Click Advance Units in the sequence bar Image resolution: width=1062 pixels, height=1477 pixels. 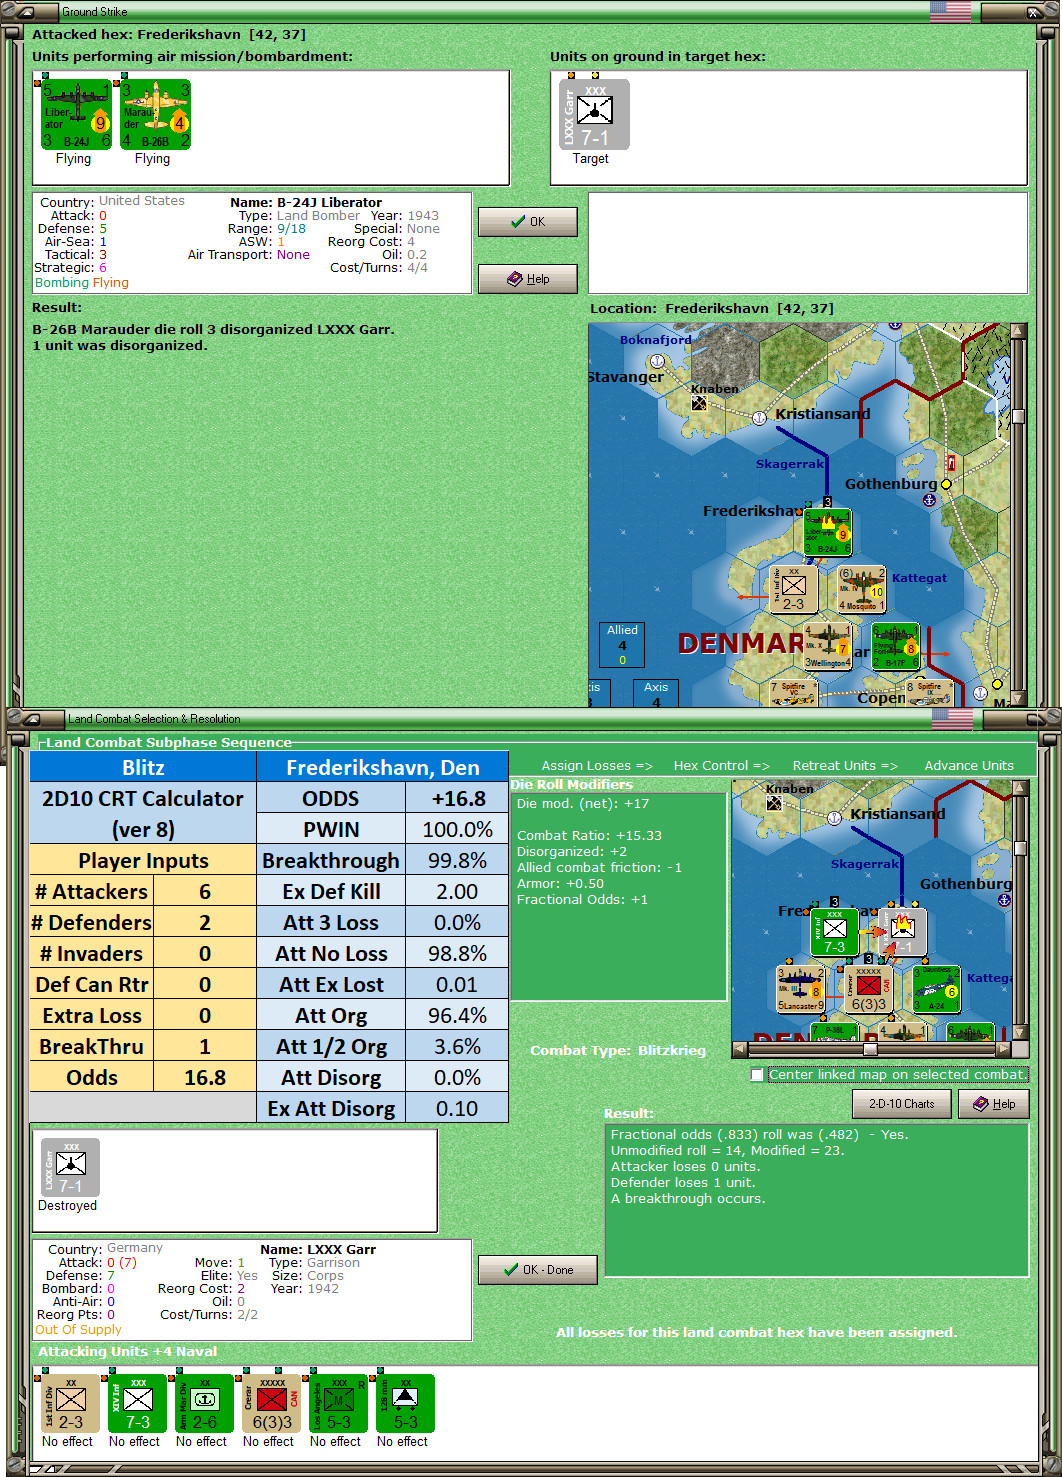tap(968, 765)
